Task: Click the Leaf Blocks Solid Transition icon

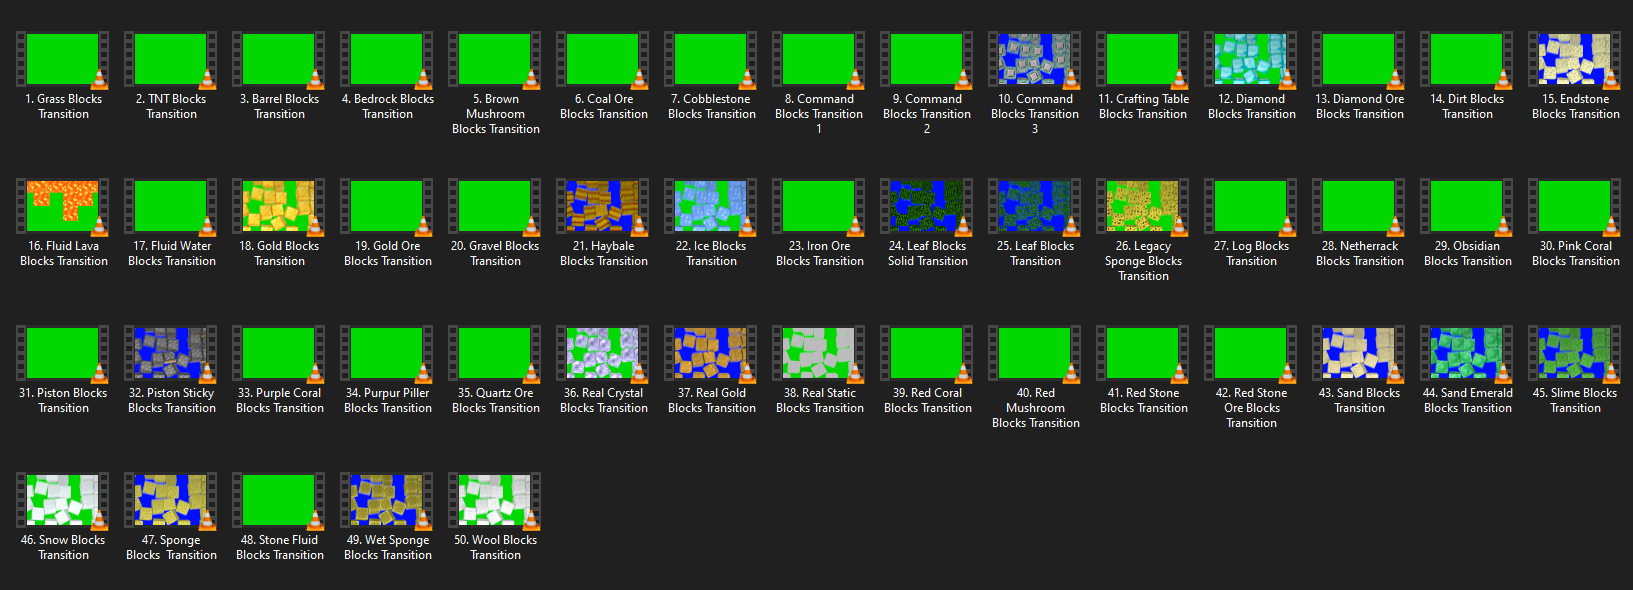Action: click(x=926, y=206)
